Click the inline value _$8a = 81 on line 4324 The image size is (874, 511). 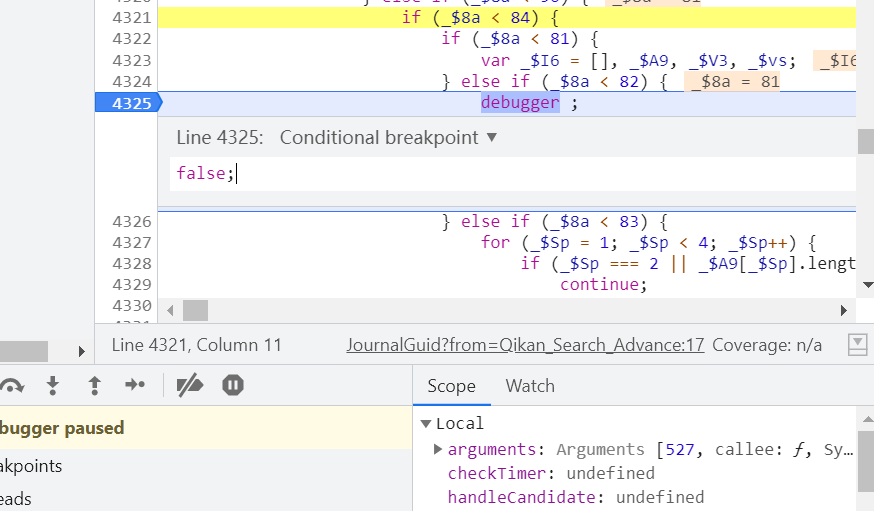732,82
